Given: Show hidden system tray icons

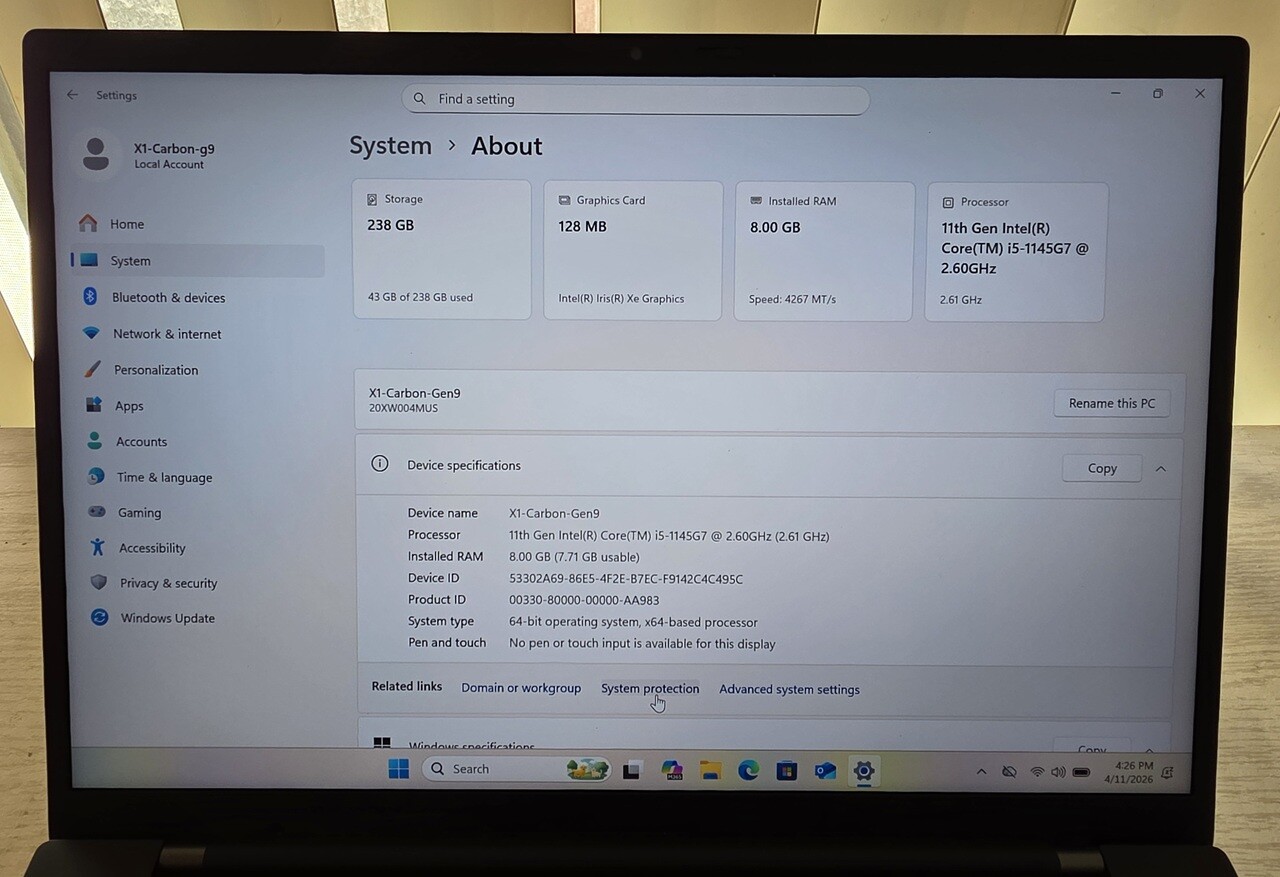Looking at the screenshot, I should (x=981, y=772).
